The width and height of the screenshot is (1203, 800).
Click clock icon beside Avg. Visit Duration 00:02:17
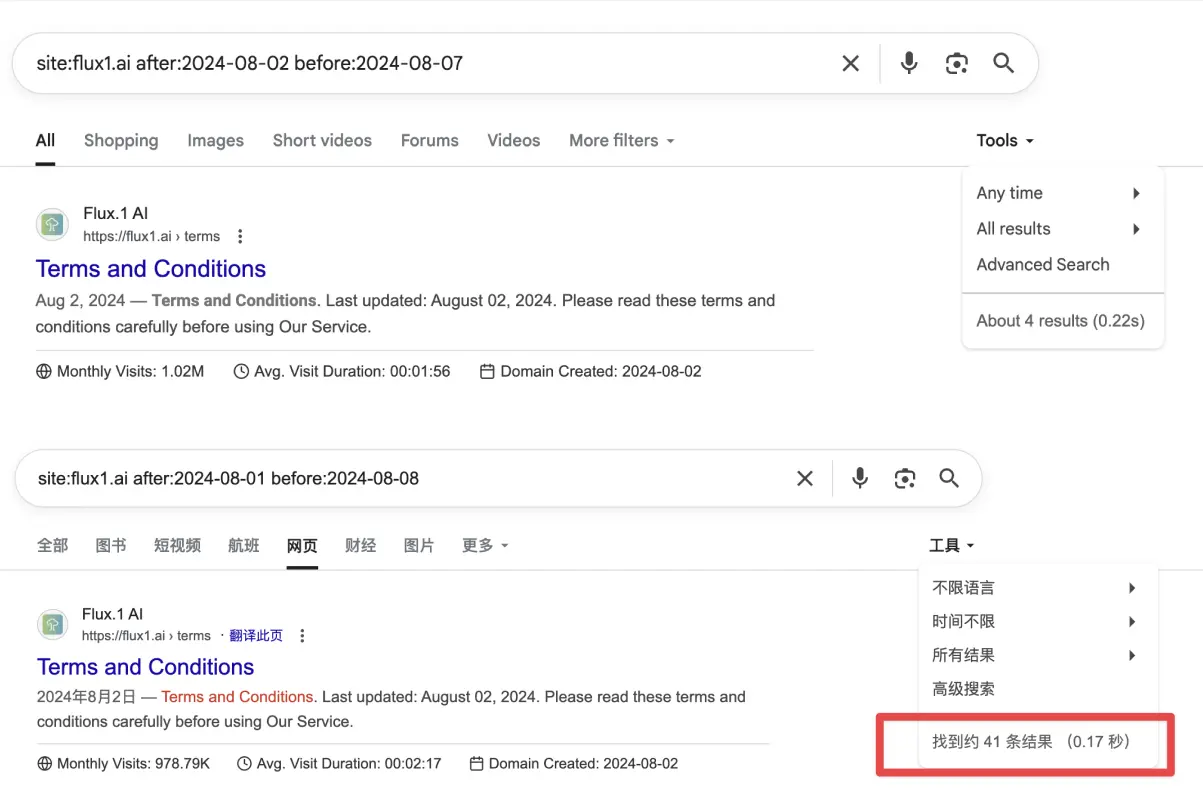point(244,764)
